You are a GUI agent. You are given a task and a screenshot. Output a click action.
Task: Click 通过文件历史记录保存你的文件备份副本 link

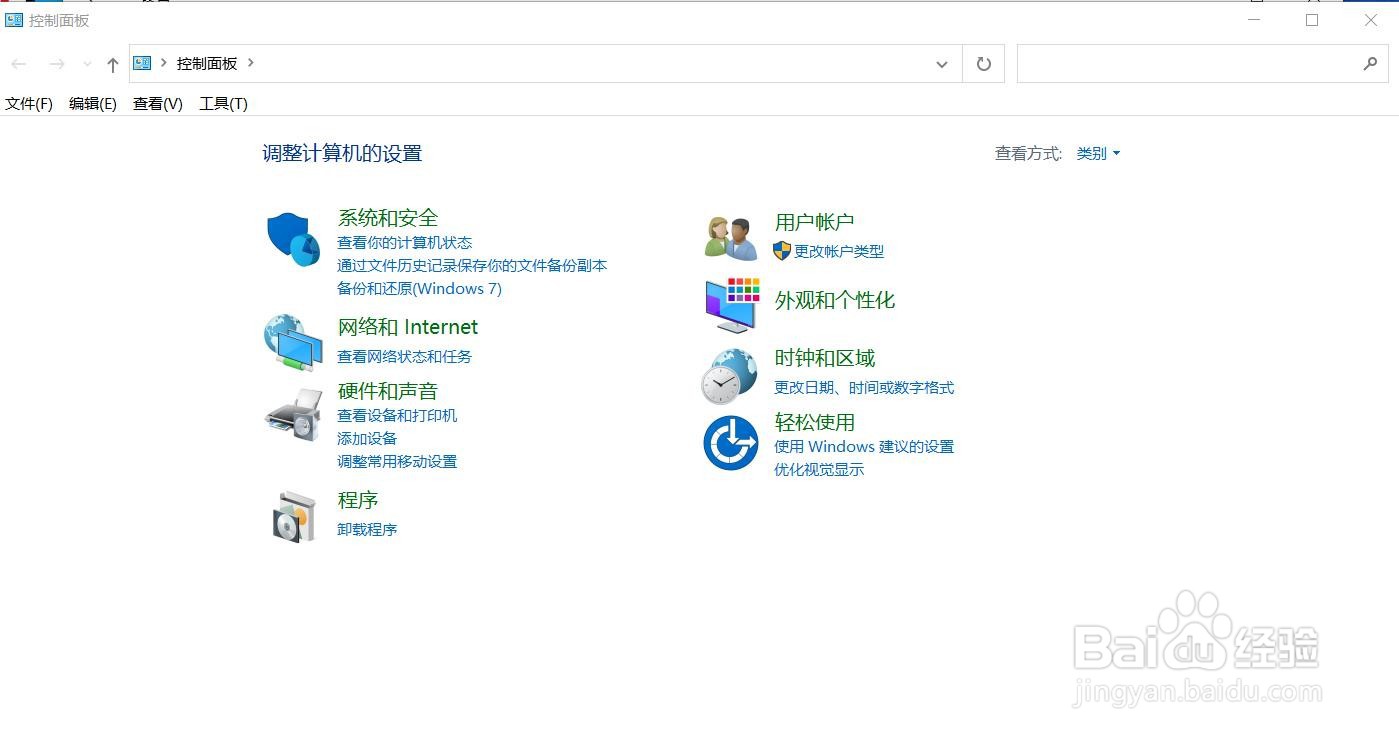click(x=472, y=266)
